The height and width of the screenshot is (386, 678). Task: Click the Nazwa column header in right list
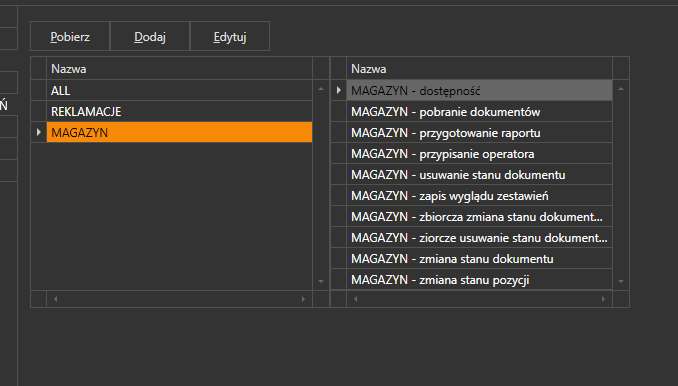[479, 68]
